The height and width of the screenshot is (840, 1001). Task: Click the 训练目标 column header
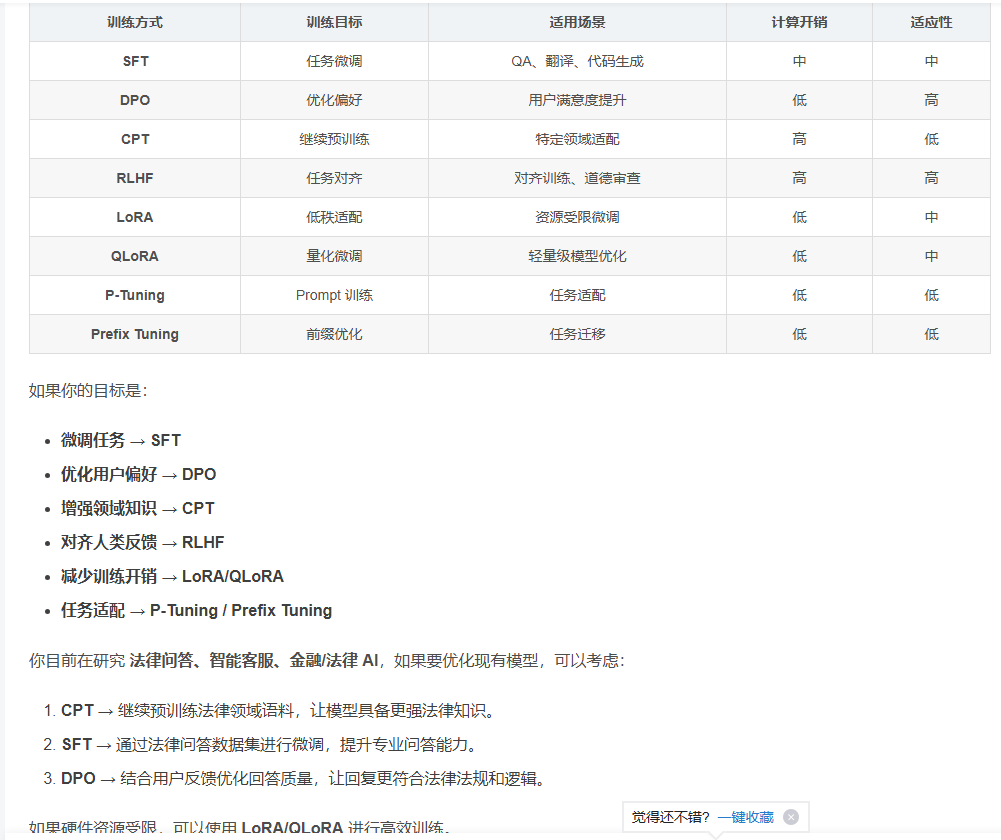click(334, 22)
